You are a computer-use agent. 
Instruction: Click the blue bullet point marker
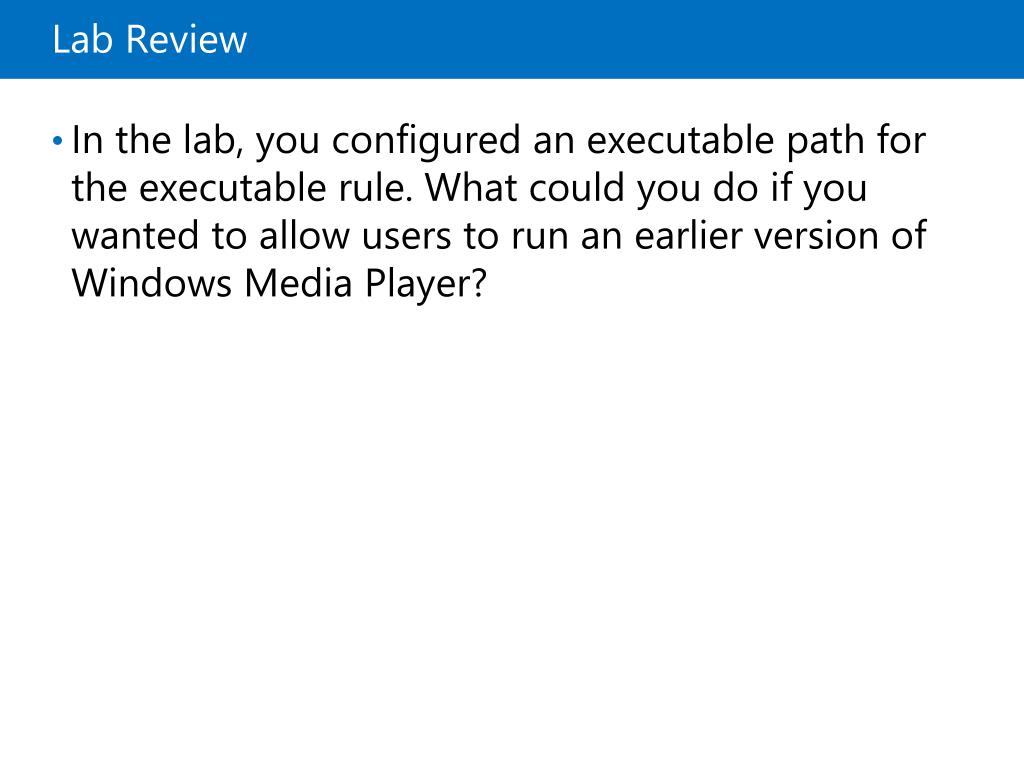pyautogui.click(x=57, y=140)
